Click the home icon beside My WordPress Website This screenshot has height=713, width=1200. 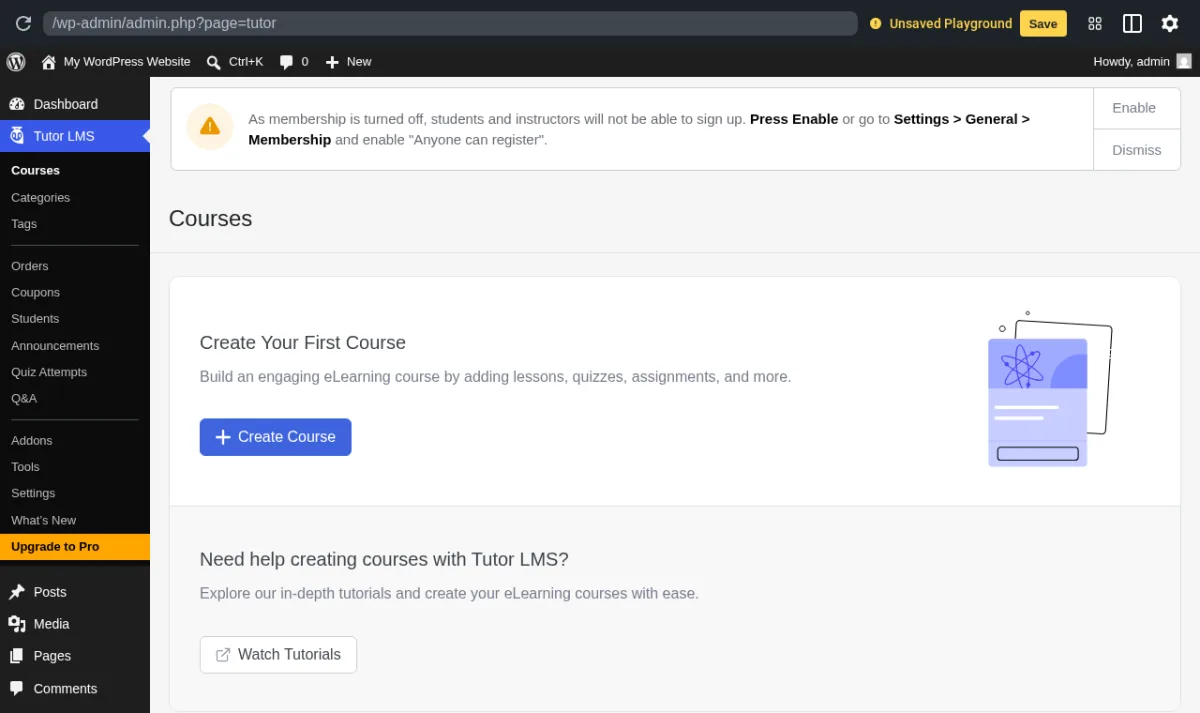coord(48,62)
